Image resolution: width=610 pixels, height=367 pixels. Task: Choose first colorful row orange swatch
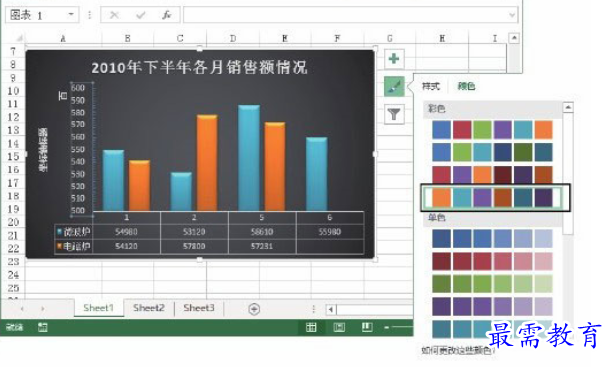click(x=543, y=130)
